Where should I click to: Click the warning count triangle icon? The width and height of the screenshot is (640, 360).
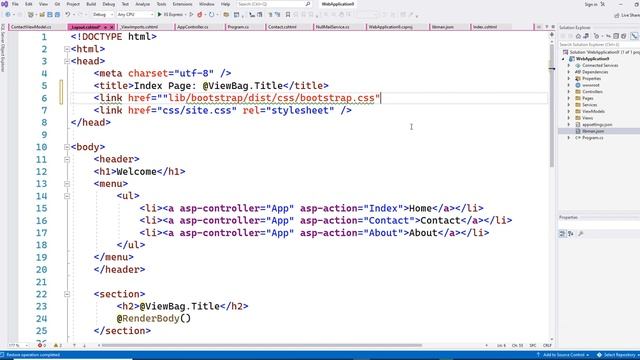click(57, 345)
